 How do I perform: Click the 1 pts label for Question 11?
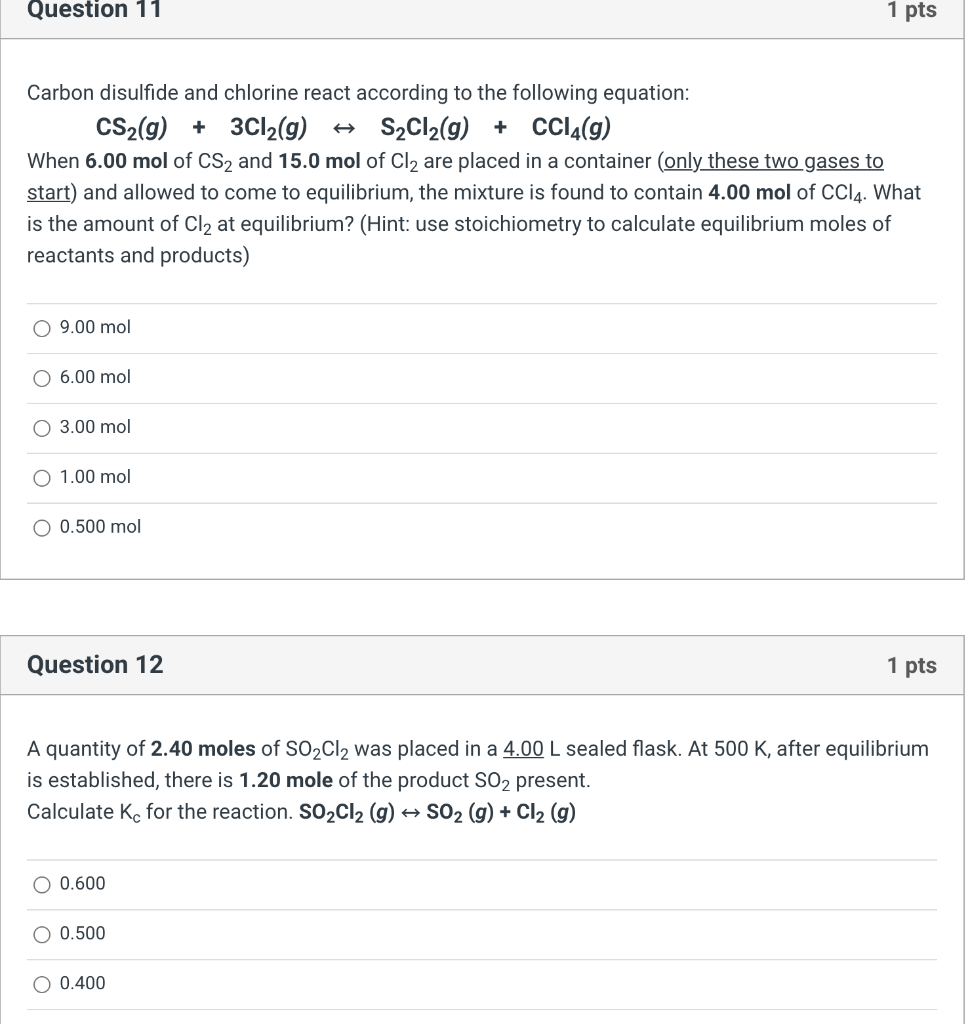(911, 12)
